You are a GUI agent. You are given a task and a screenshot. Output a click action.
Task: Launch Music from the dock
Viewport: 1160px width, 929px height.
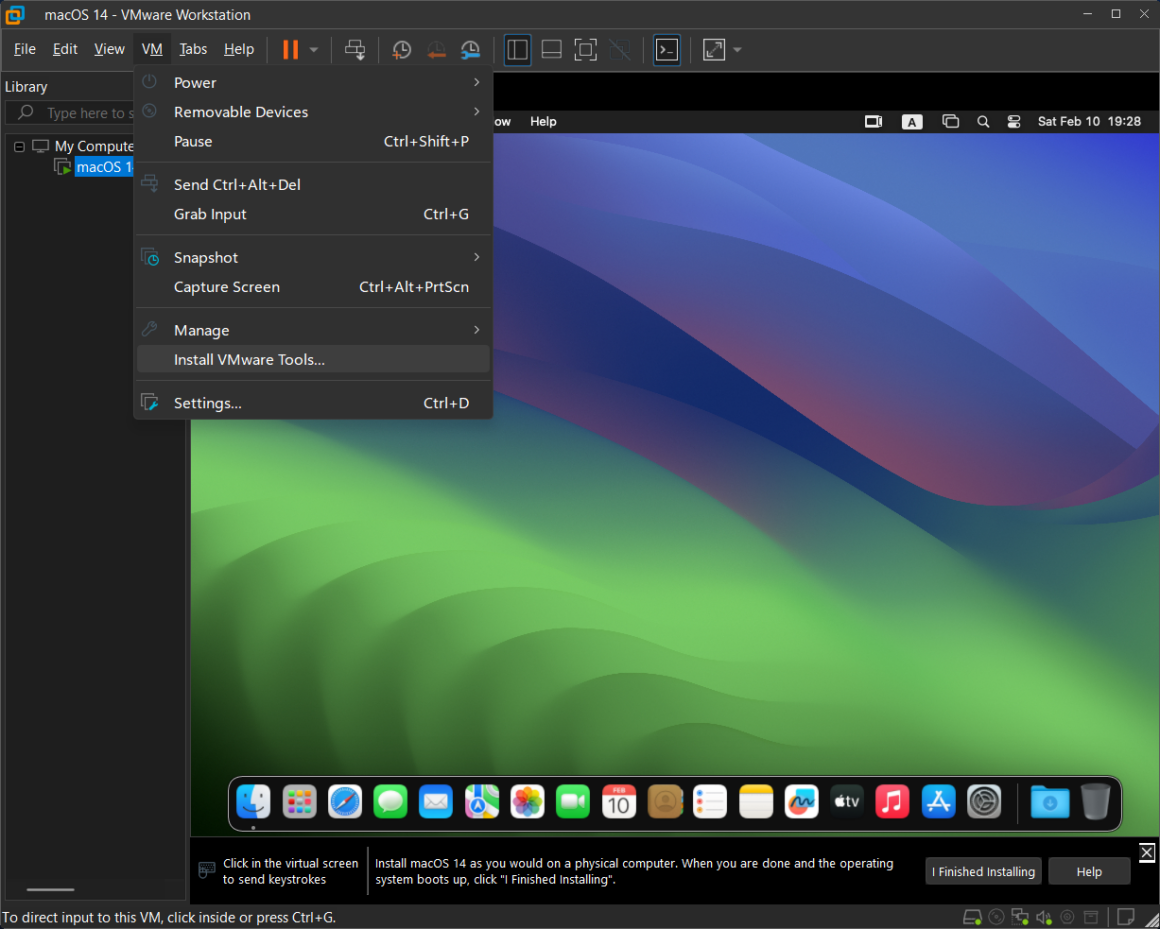click(x=893, y=802)
